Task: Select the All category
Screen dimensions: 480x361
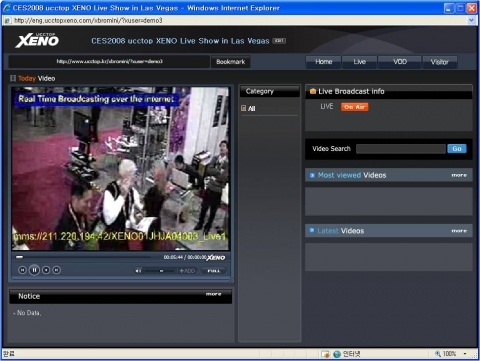Action: coord(251,108)
